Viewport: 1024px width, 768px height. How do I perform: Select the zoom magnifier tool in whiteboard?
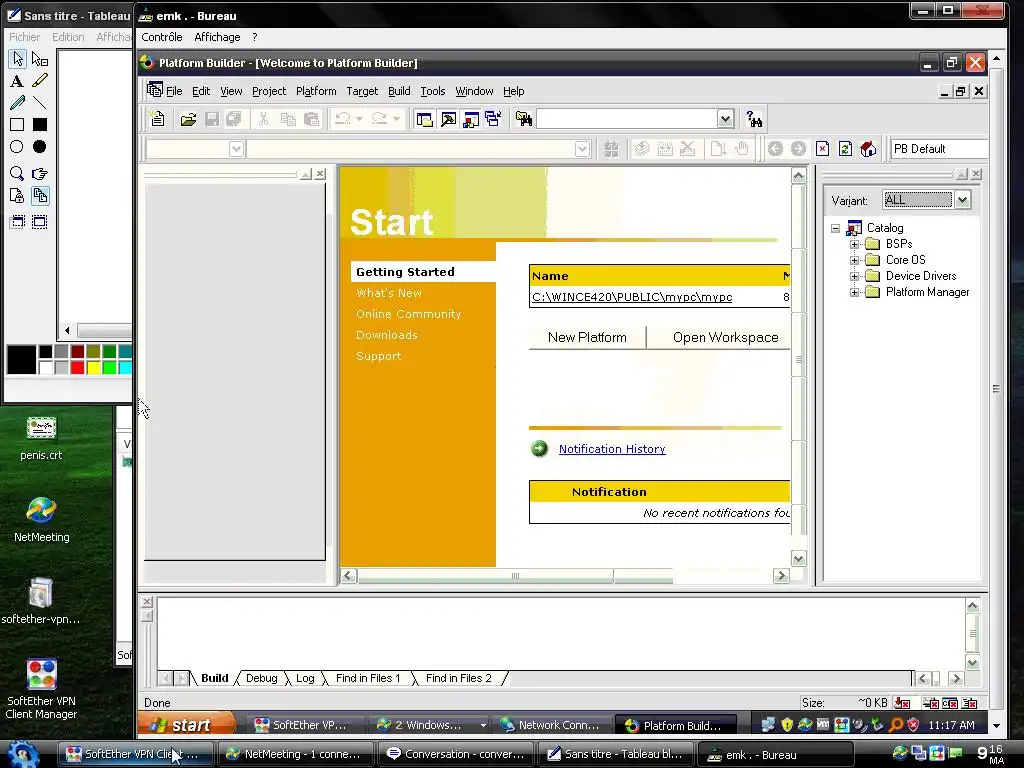tap(17, 174)
